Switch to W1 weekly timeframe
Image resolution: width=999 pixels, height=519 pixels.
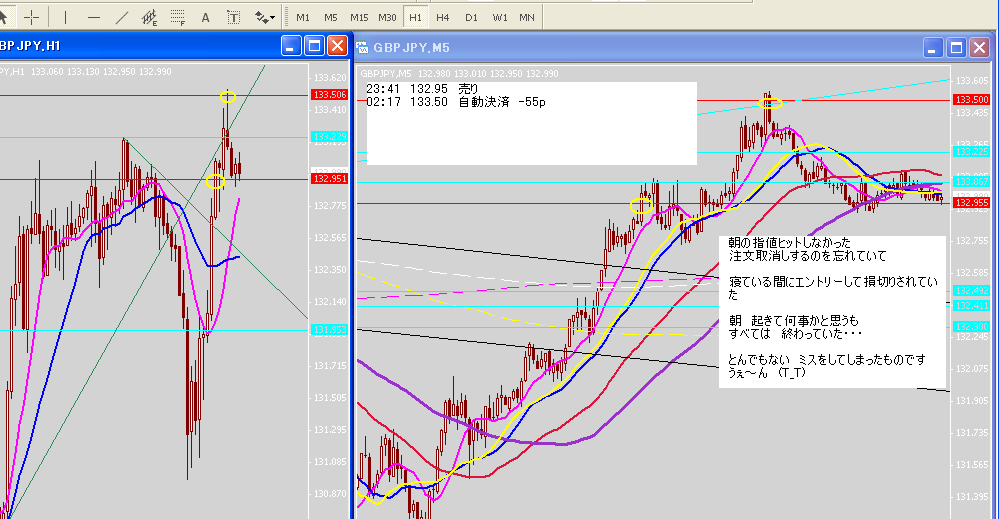(500, 17)
